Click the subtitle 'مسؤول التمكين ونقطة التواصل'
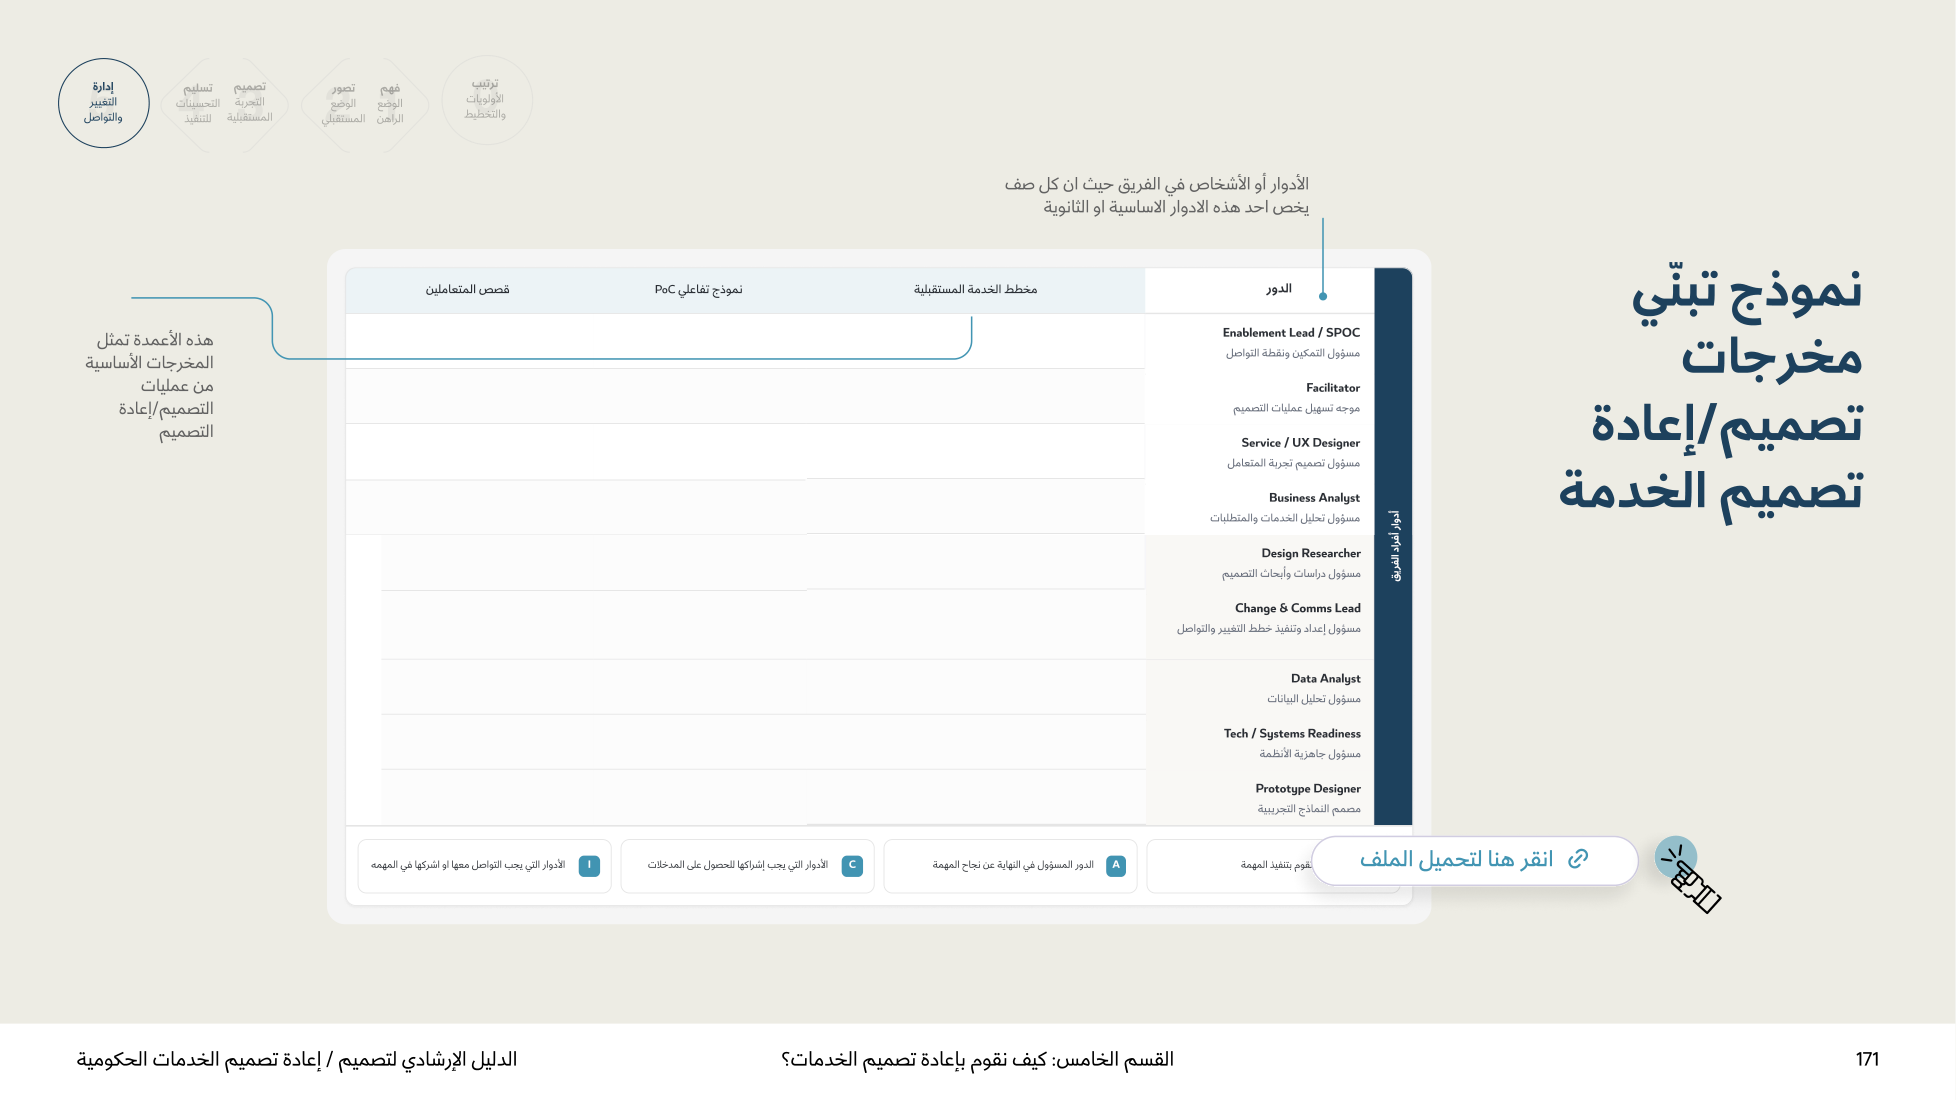The width and height of the screenshot is (1956, 1100). coord(1293,354)
